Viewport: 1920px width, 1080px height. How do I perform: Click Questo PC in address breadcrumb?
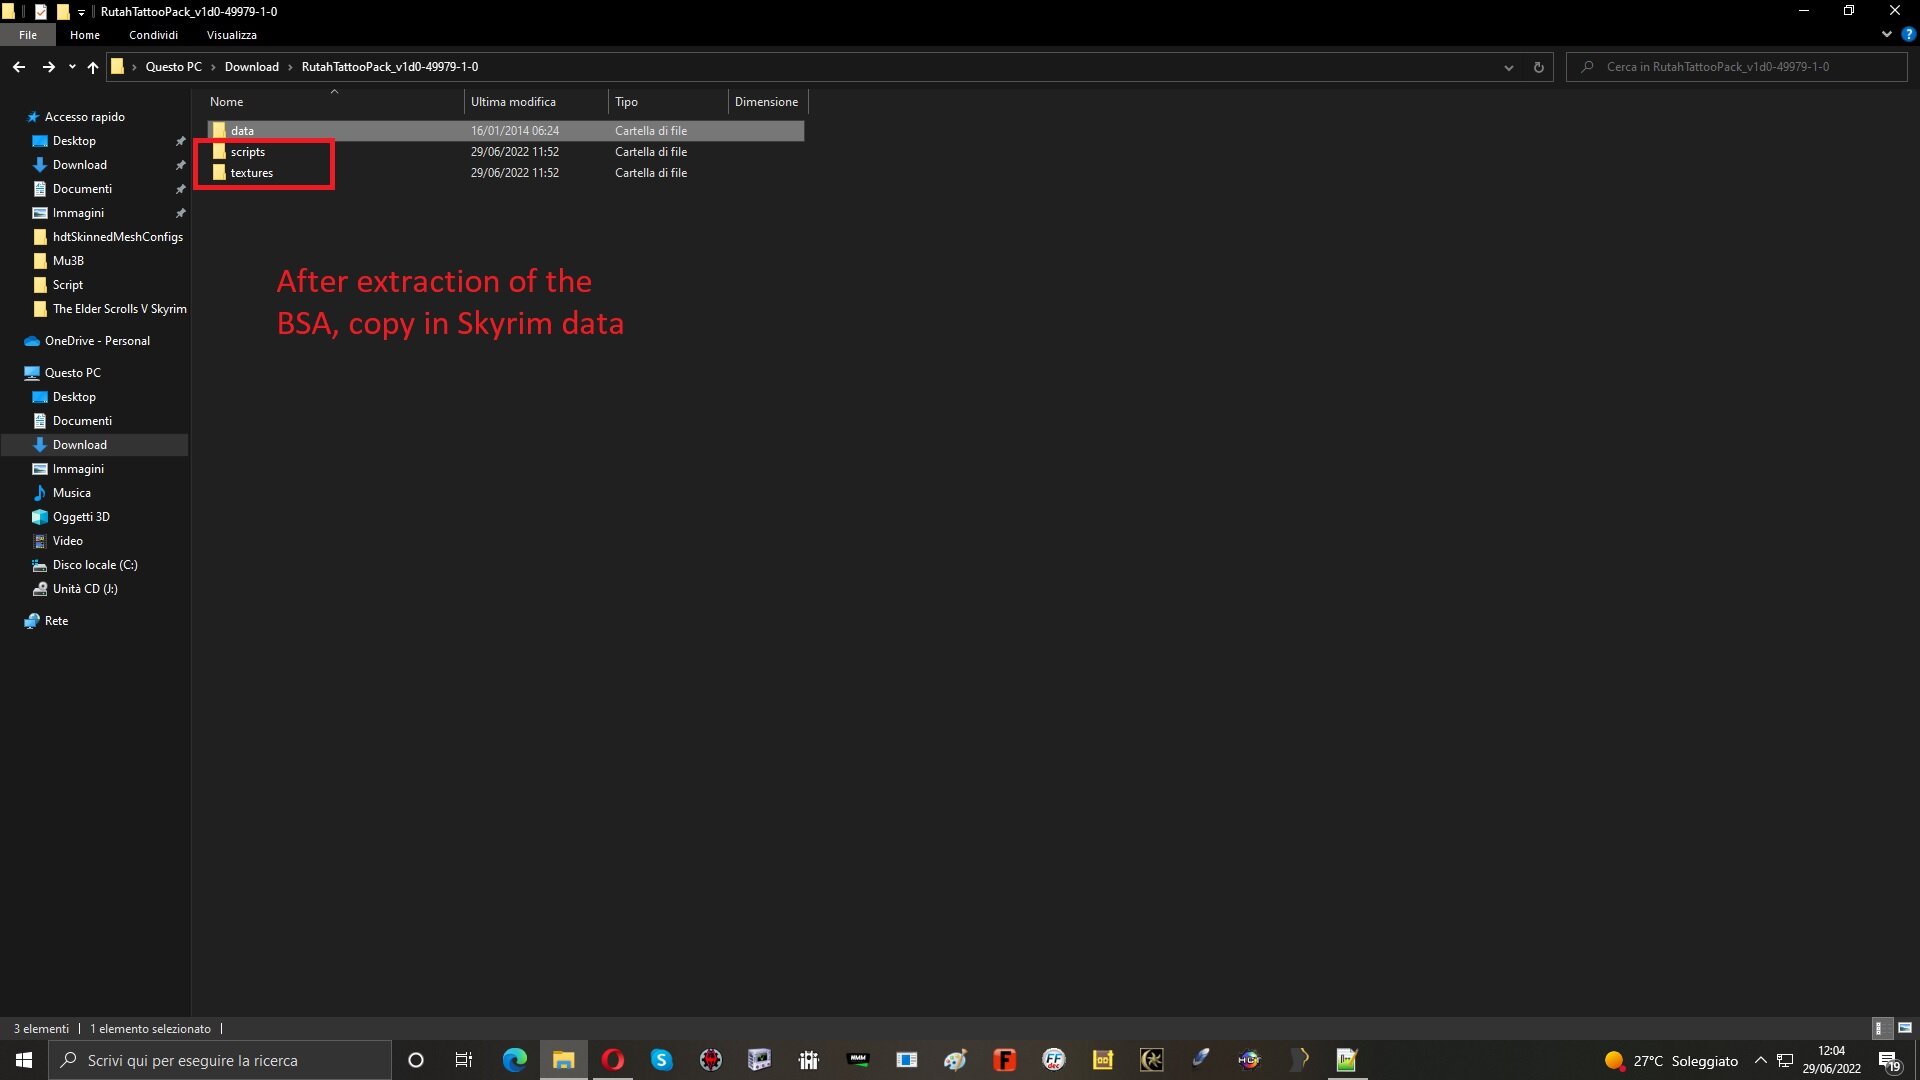(173, 67)
